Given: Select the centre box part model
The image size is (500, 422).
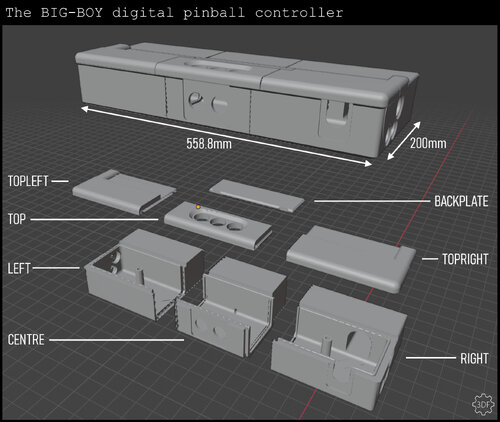Looking at the screenshot, I should click(x=231, y=307).
